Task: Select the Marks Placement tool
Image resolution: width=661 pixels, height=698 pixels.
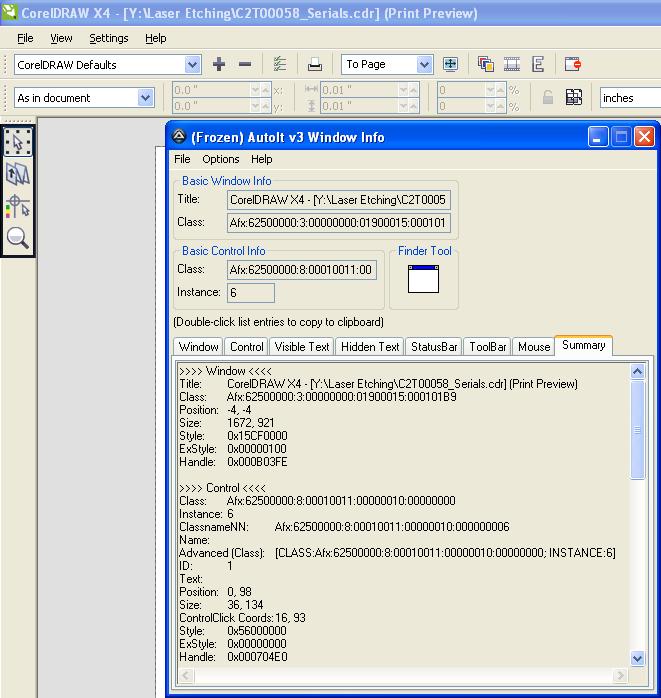Action: (x=18, y=206)
